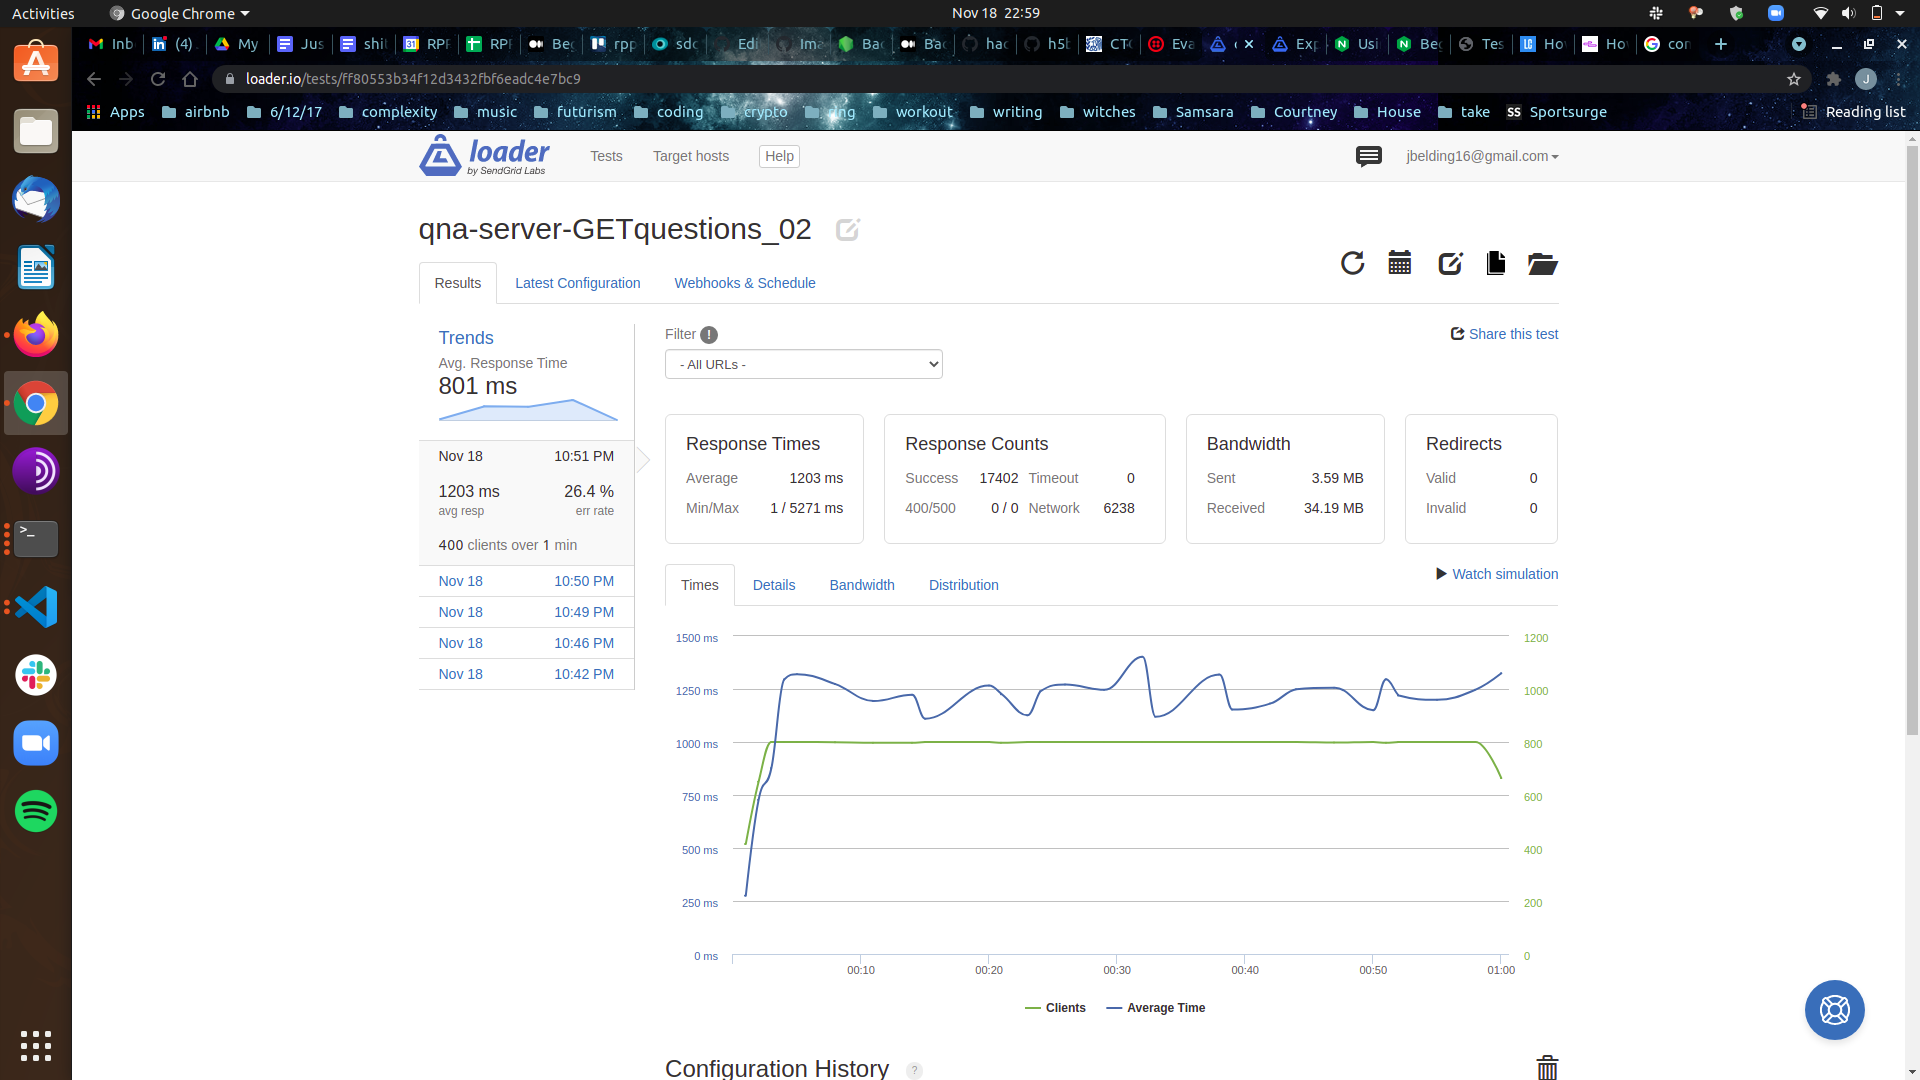Archive the test with folder icon
1920x1080 pixels.
point(1543,264)
